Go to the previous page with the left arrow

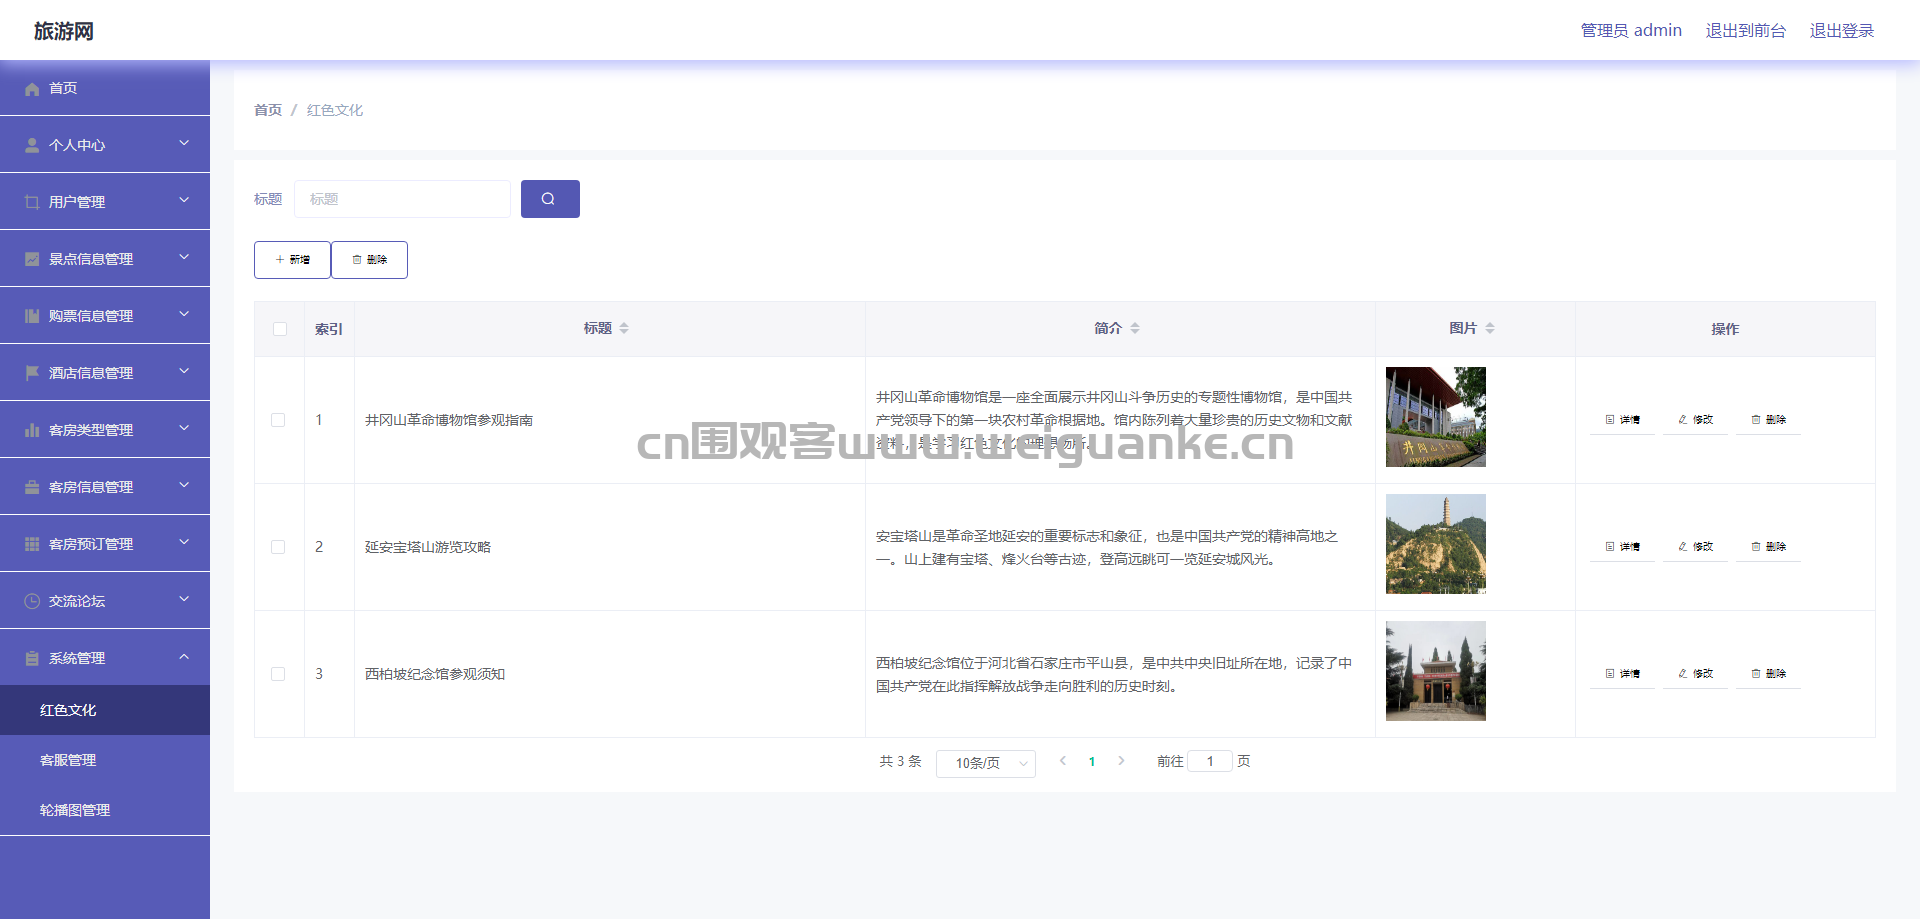(1063, 761)
